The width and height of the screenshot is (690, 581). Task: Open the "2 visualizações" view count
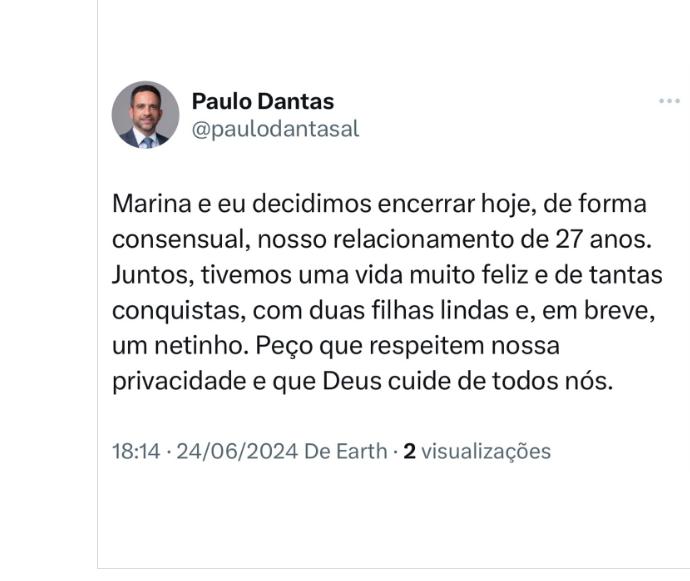point(477,451)
